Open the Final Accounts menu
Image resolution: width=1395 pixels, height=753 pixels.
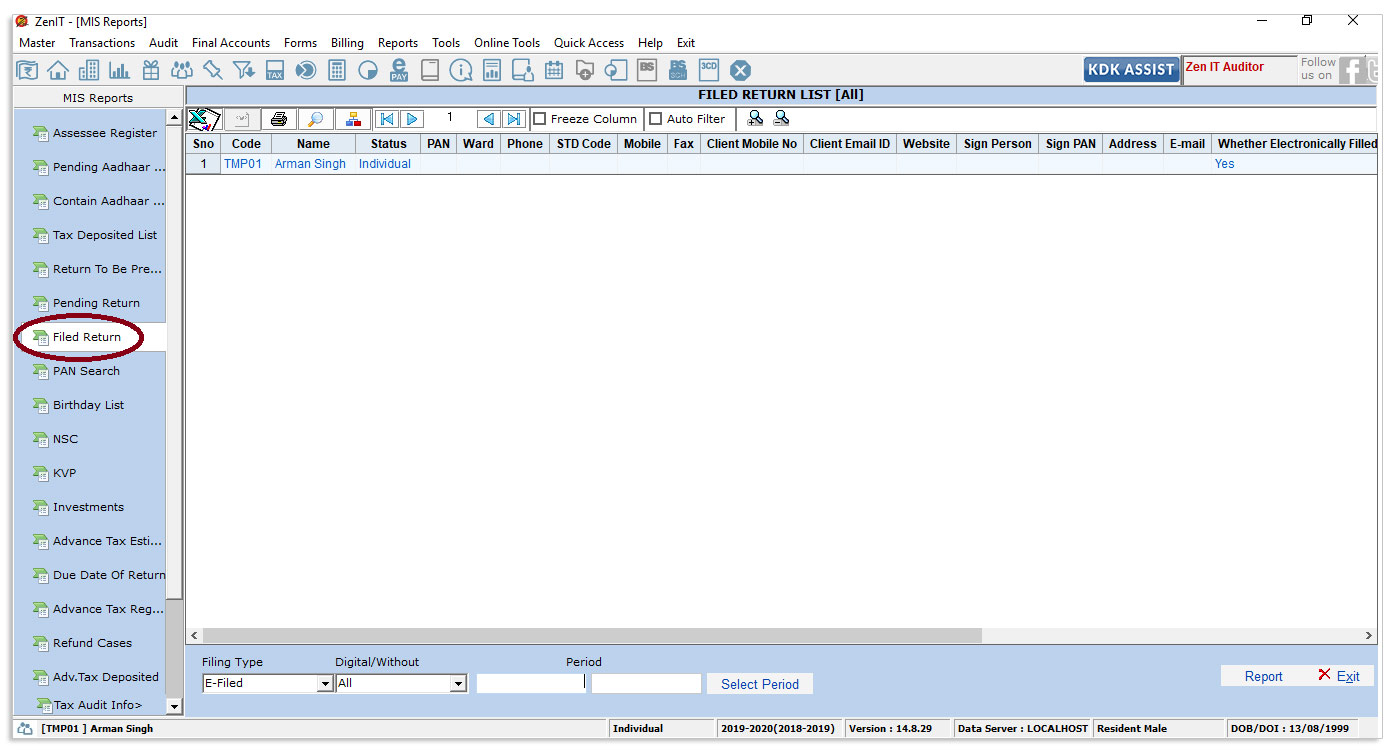point(231,43)
